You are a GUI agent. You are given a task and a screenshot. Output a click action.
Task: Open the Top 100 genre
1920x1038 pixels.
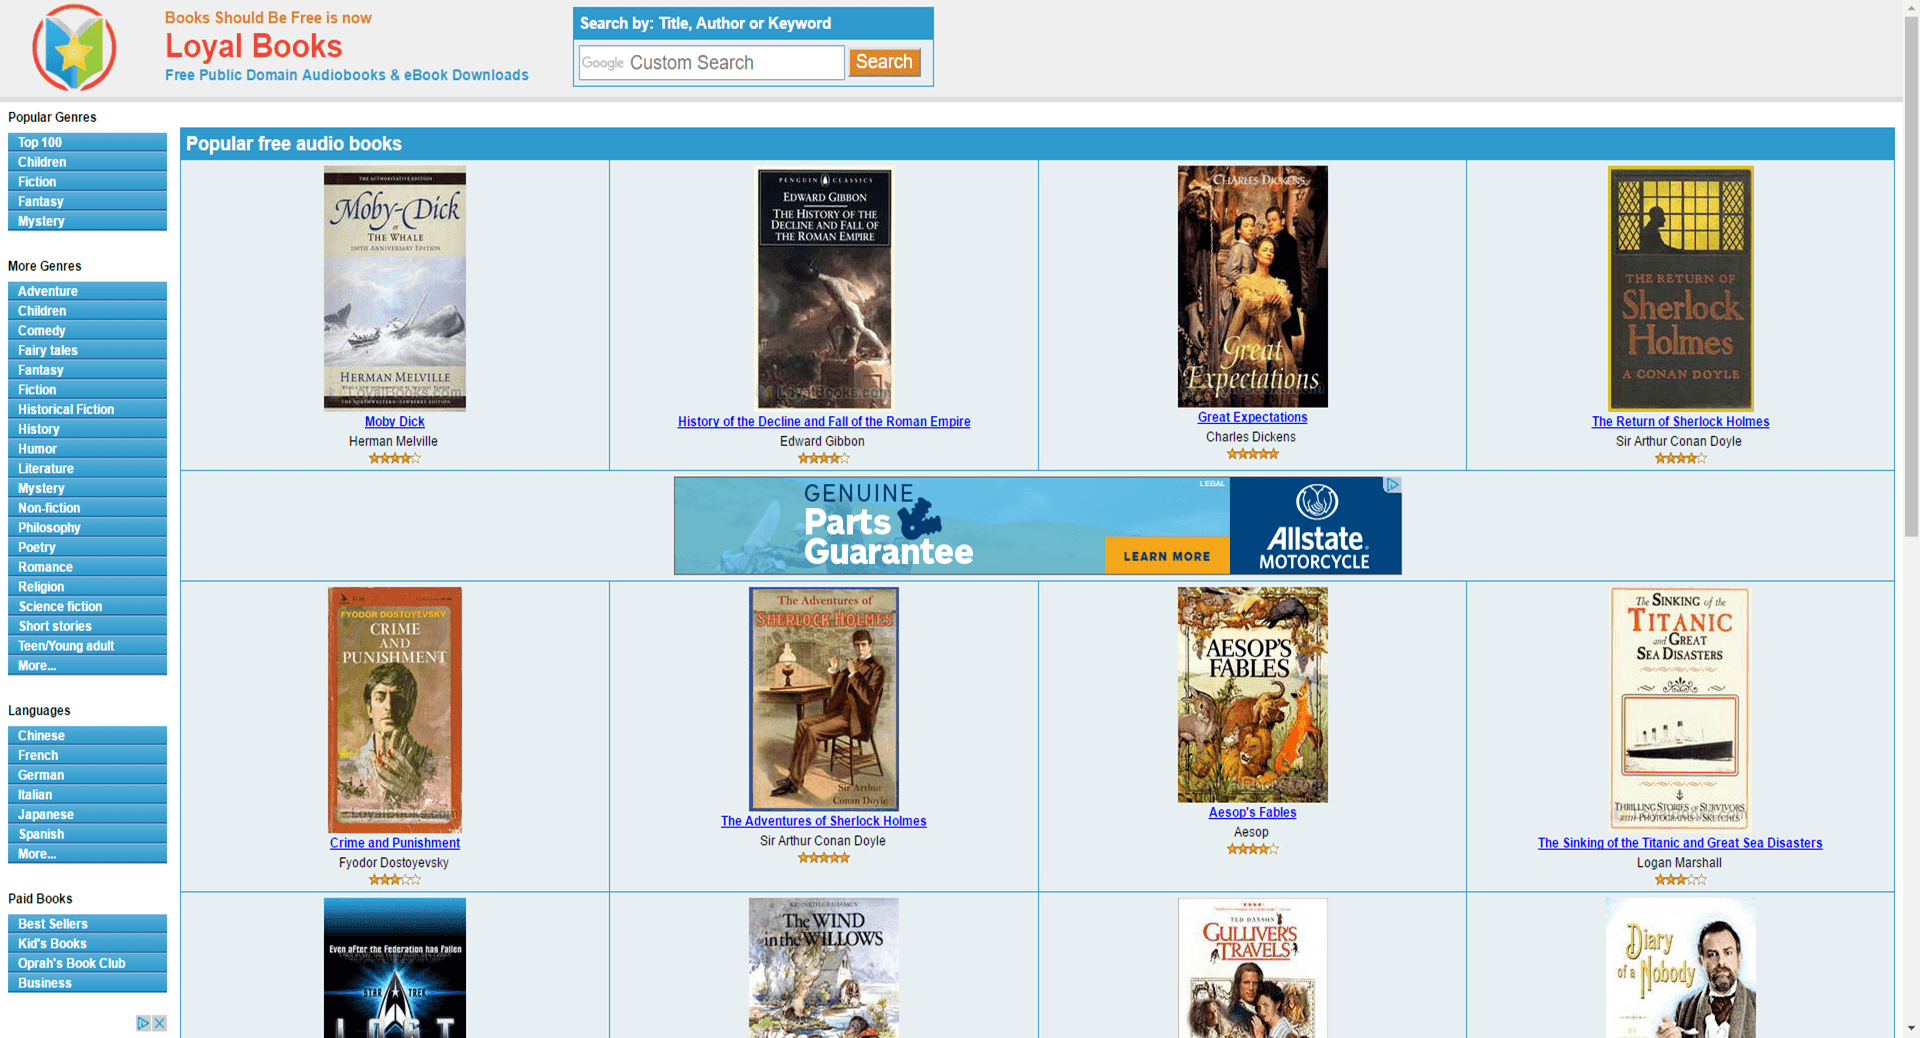tap(87, 142)
